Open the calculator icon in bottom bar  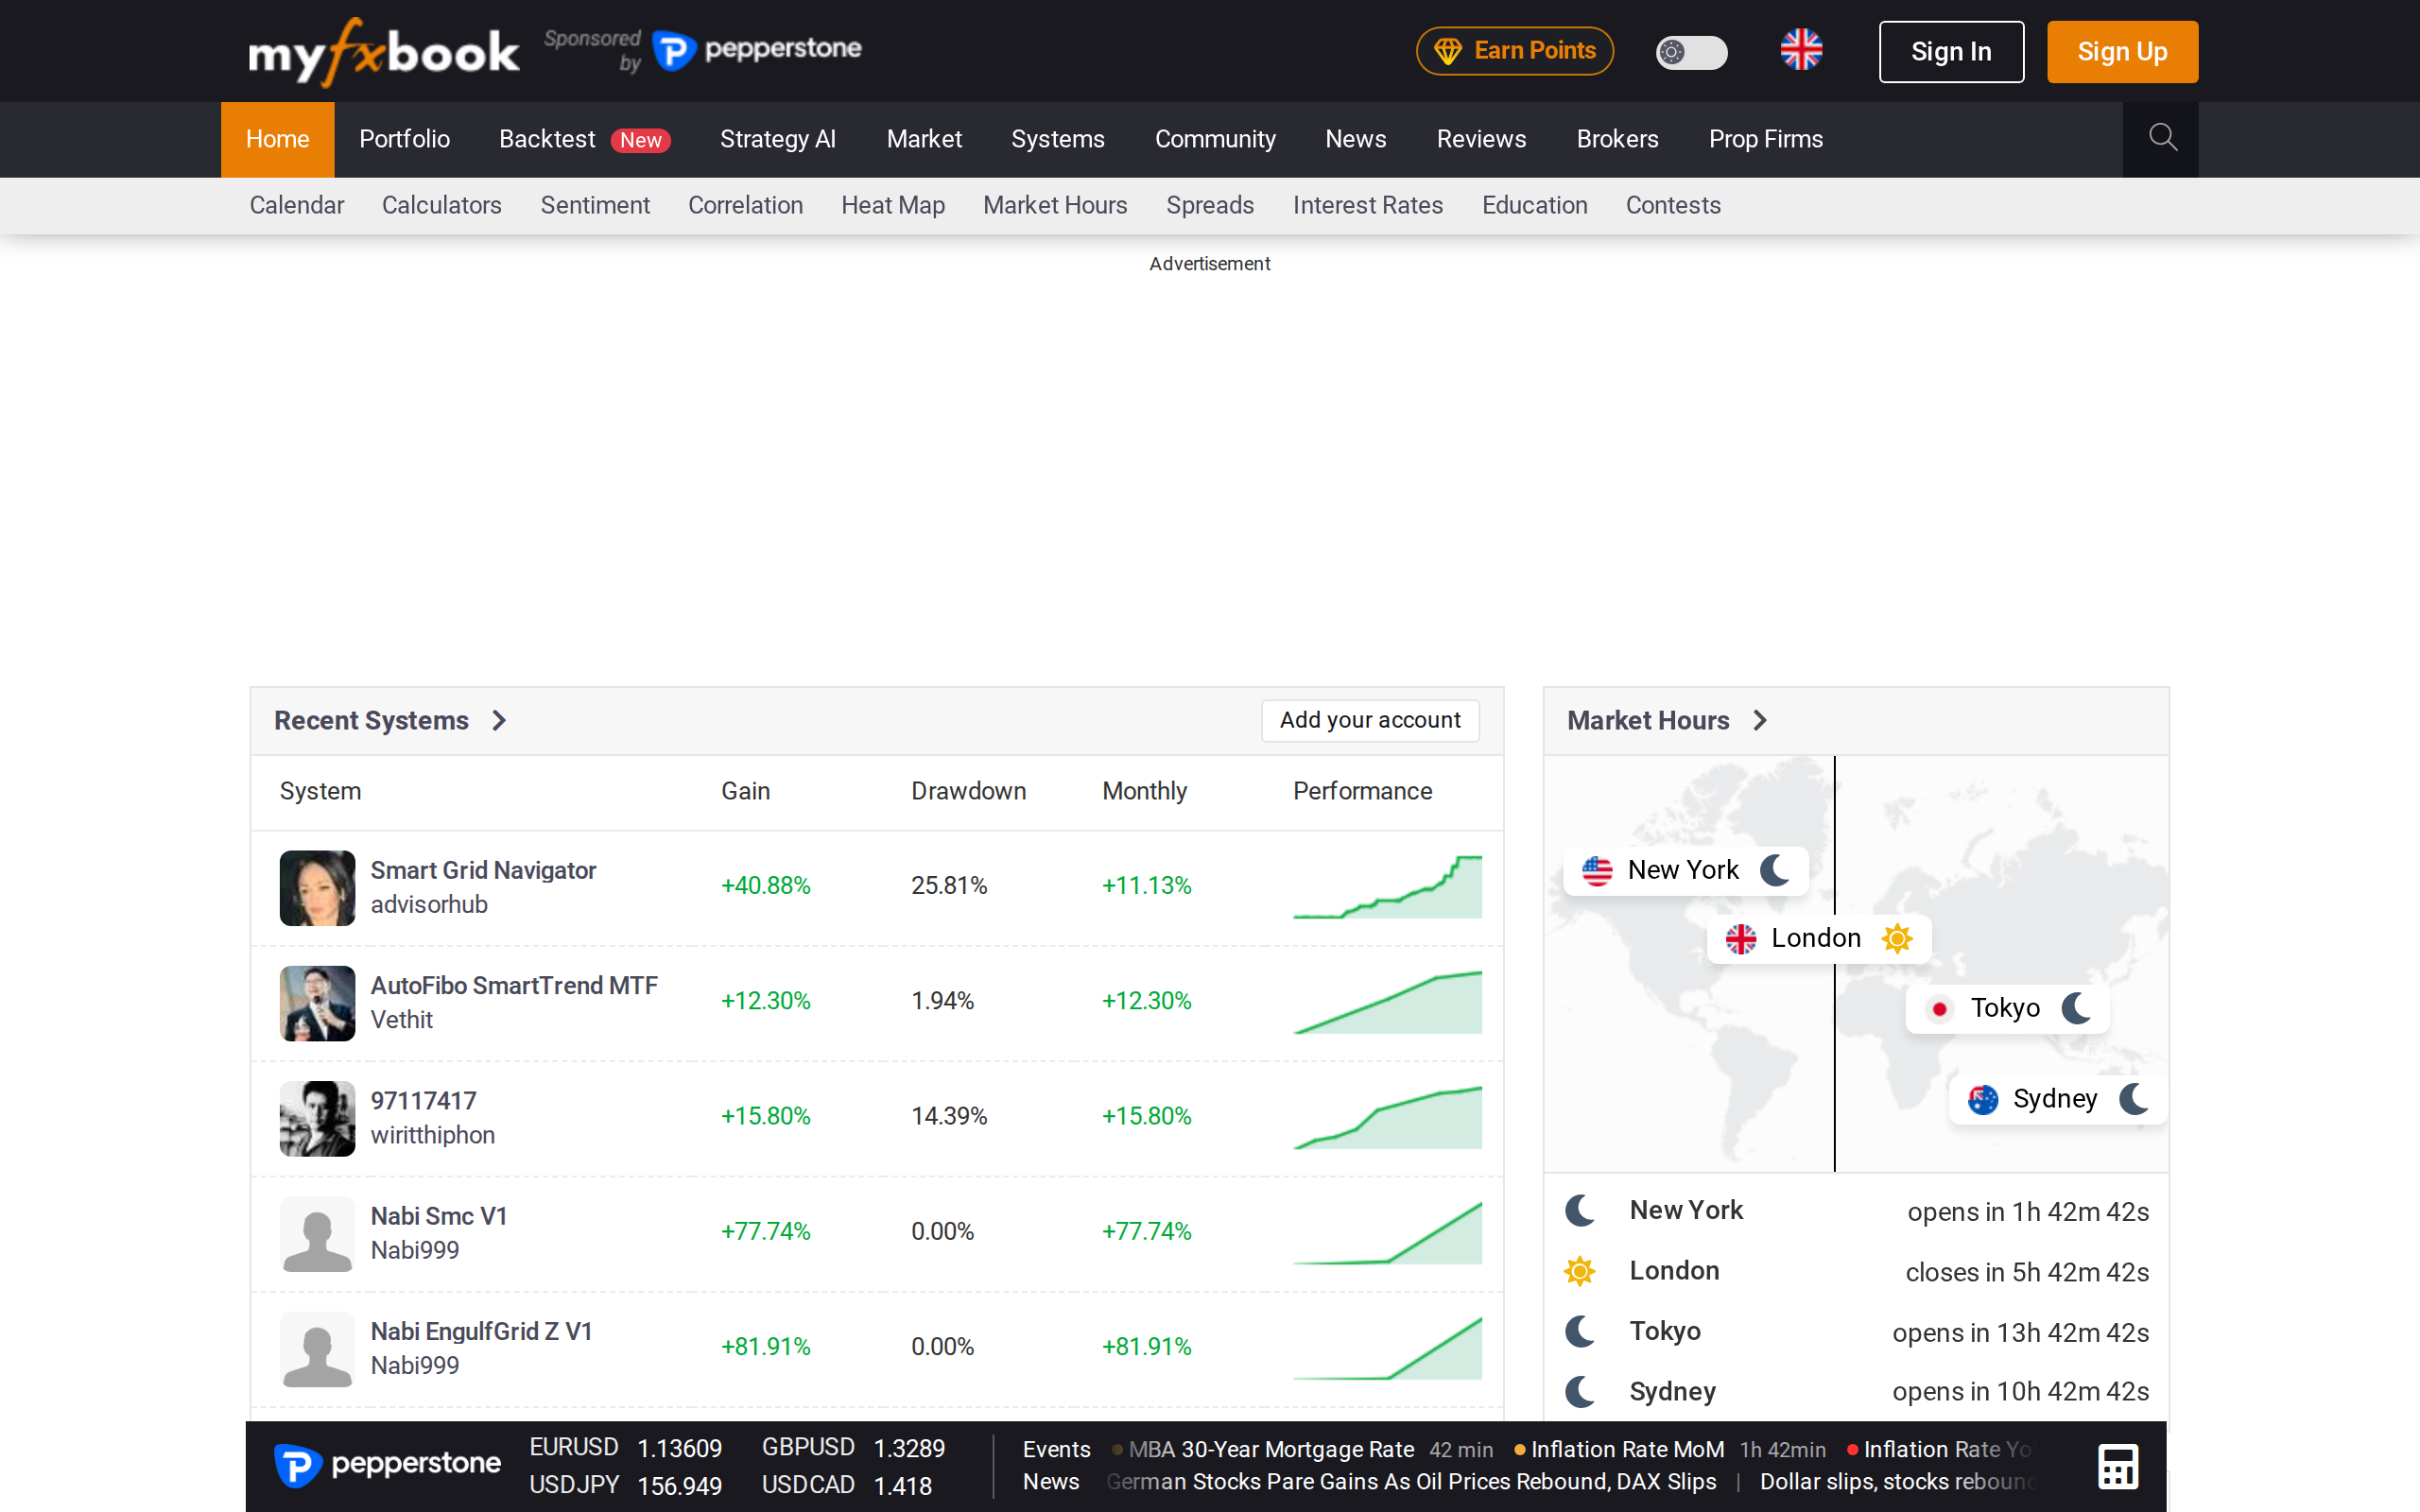2118,1466
